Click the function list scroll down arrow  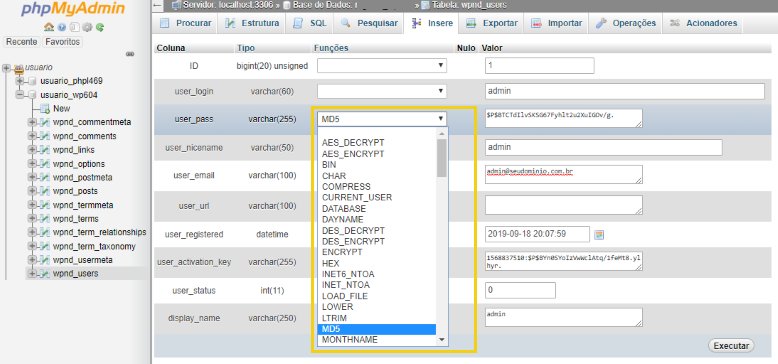pyautogui.click(x=442, y=340)
